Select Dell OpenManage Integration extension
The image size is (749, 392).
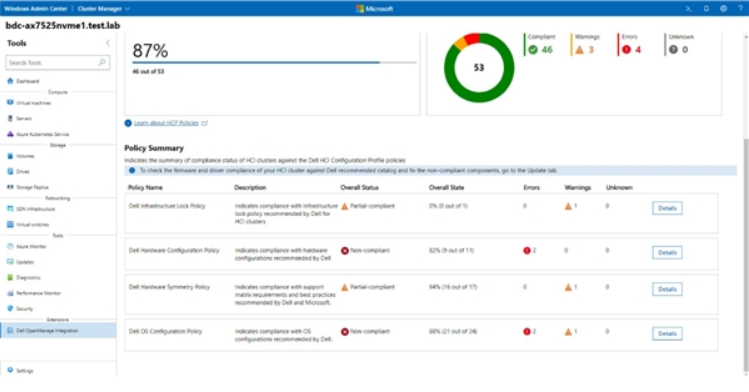(x=58, y=330)
